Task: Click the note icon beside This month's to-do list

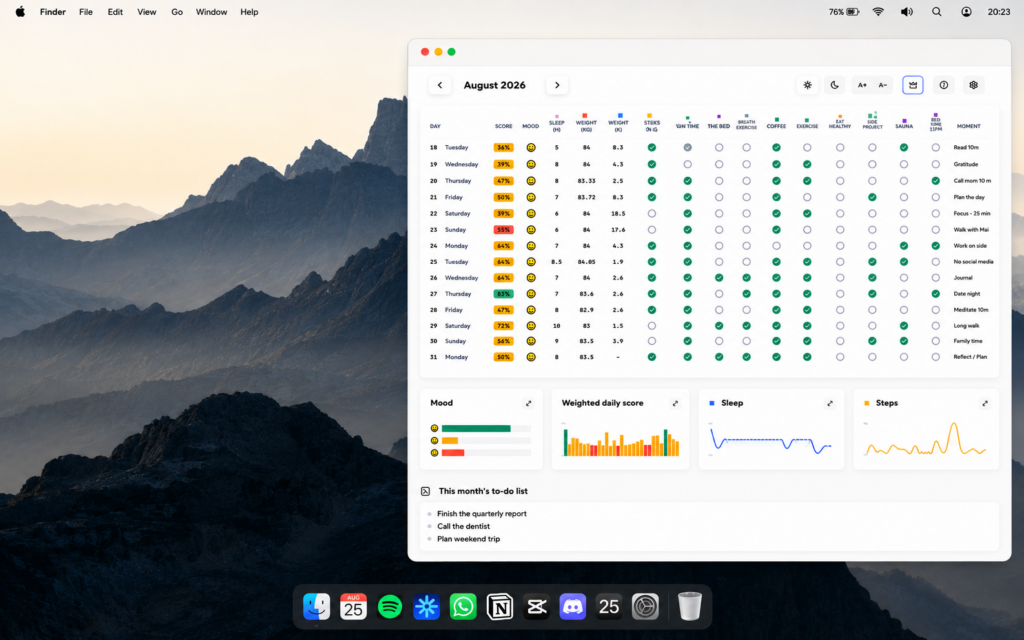Action: 425,491
